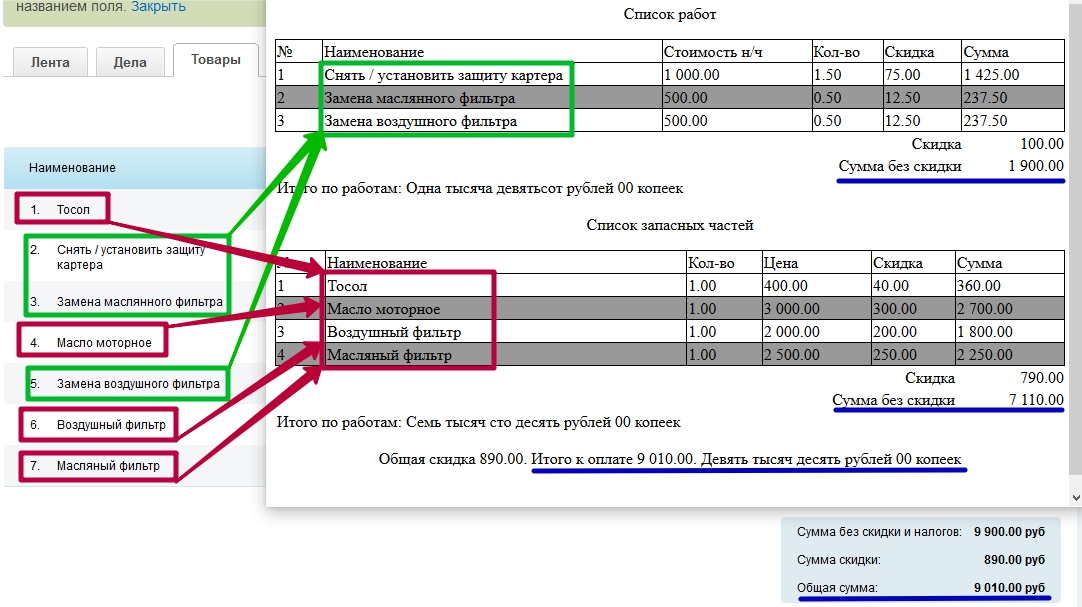Click the "Список запасных частей" heading
The height and width of the screenshot is (607, 1082).
pyautogui.click(x=669, y=225)
